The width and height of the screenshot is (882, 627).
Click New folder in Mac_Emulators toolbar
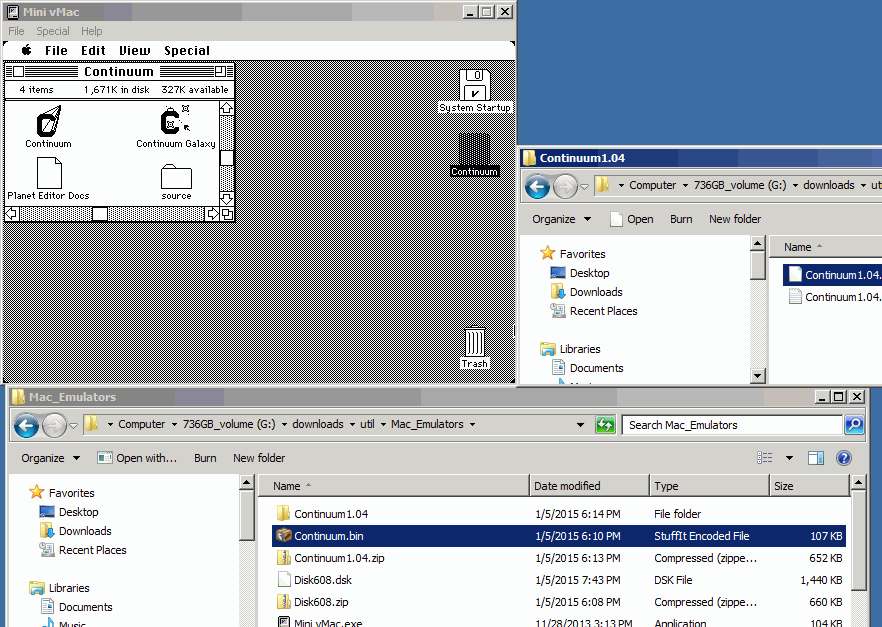coord(259,458)
